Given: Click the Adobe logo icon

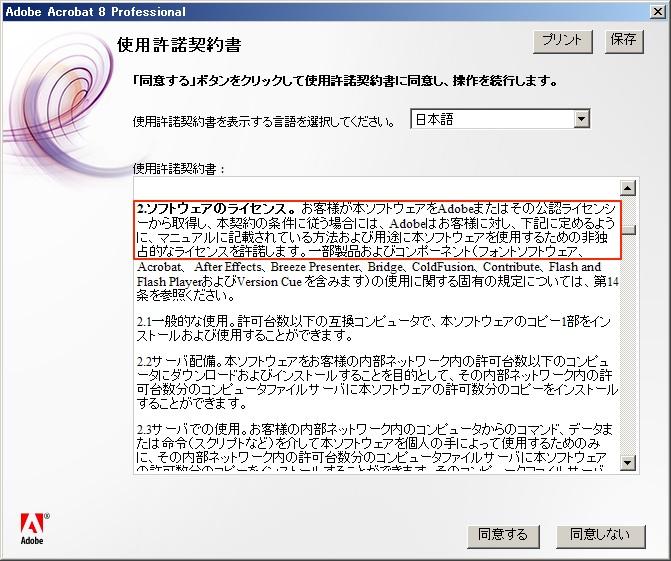Looking at the screenshot, I should [x=34, y=528].
